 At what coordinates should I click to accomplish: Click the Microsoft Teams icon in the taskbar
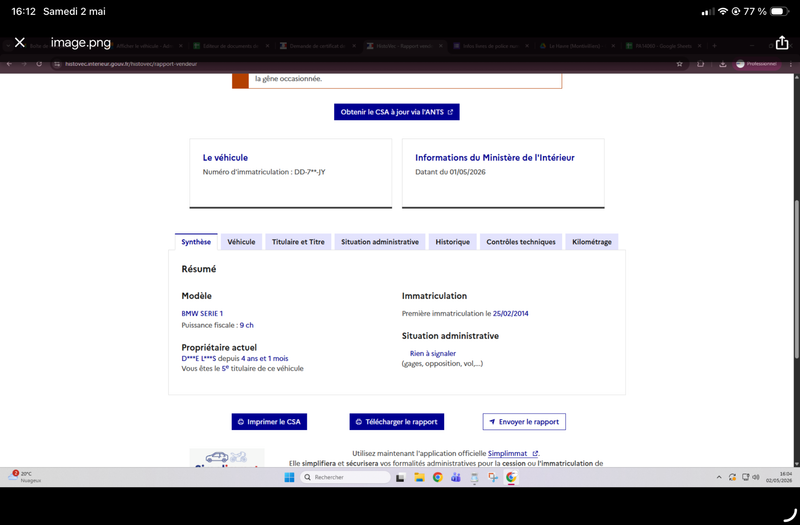coord(456,478)
